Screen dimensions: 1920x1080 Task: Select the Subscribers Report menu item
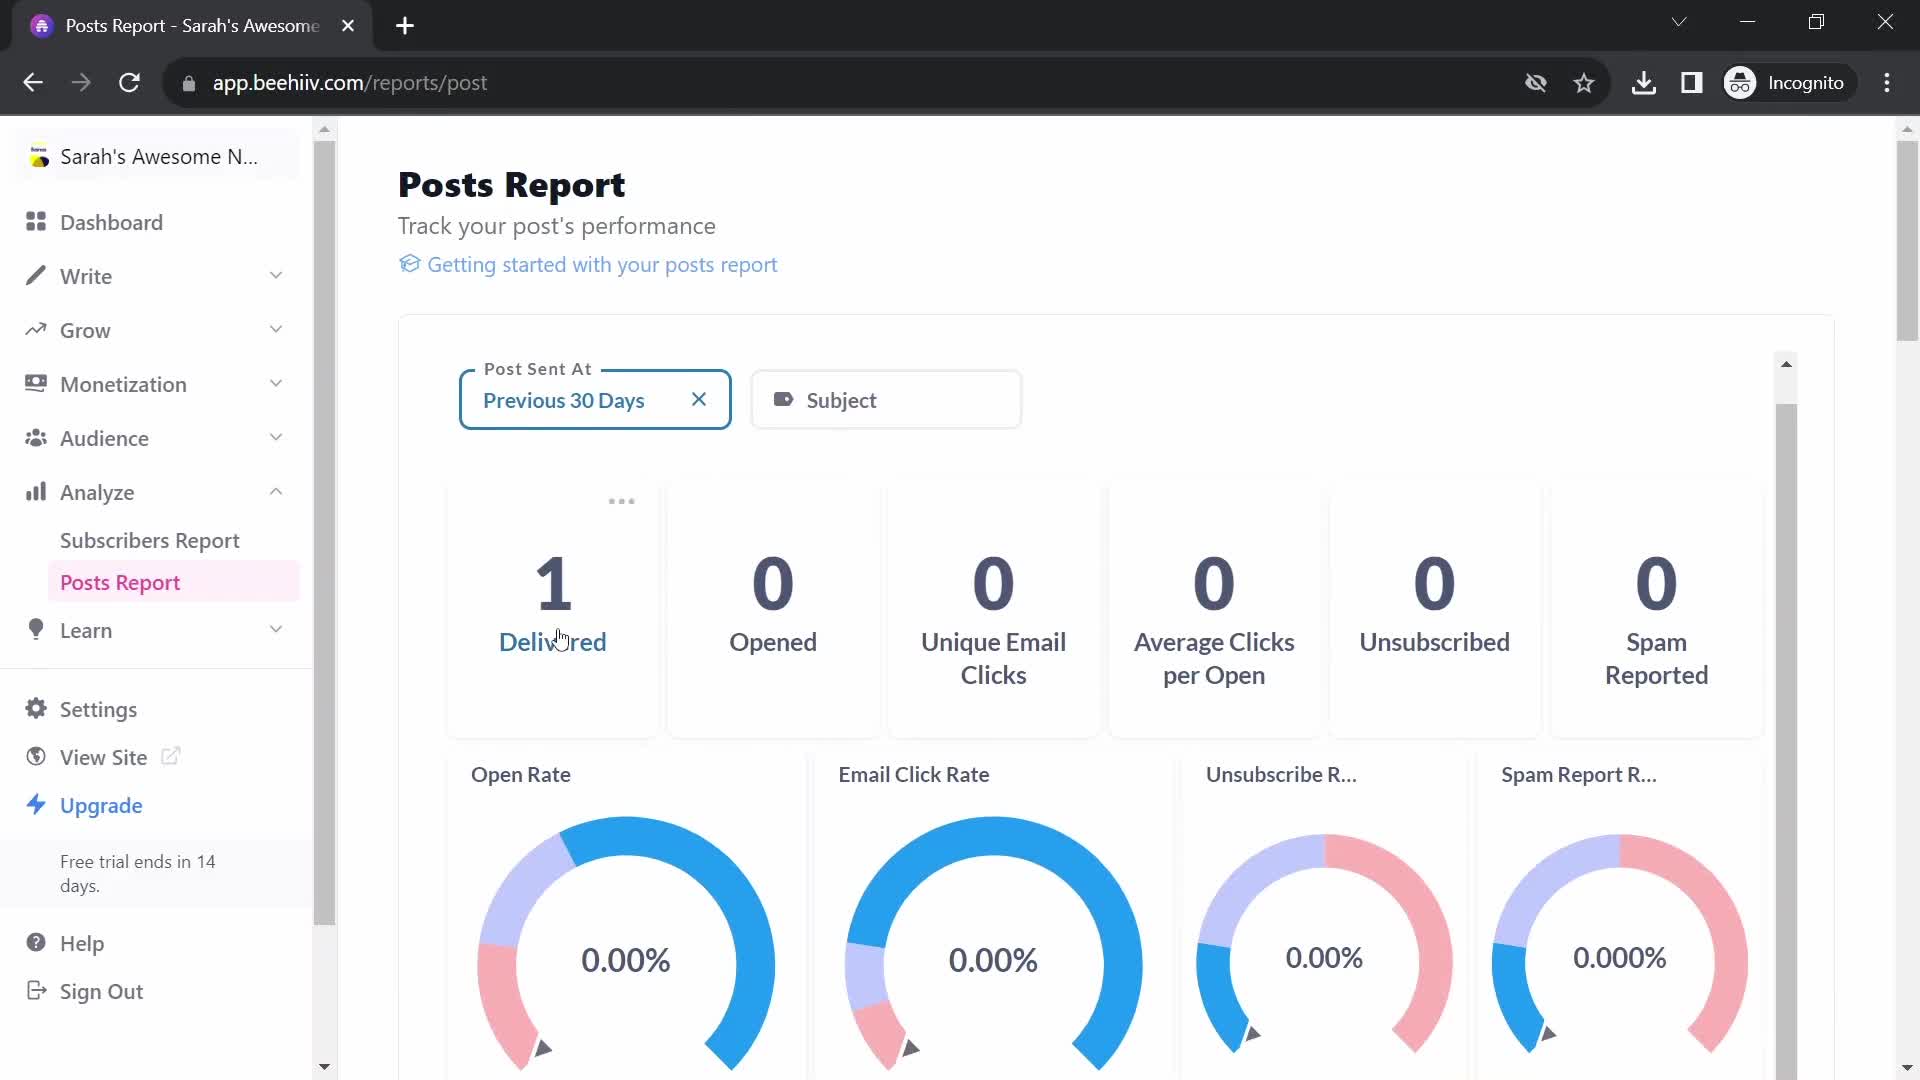pos(149,539)
